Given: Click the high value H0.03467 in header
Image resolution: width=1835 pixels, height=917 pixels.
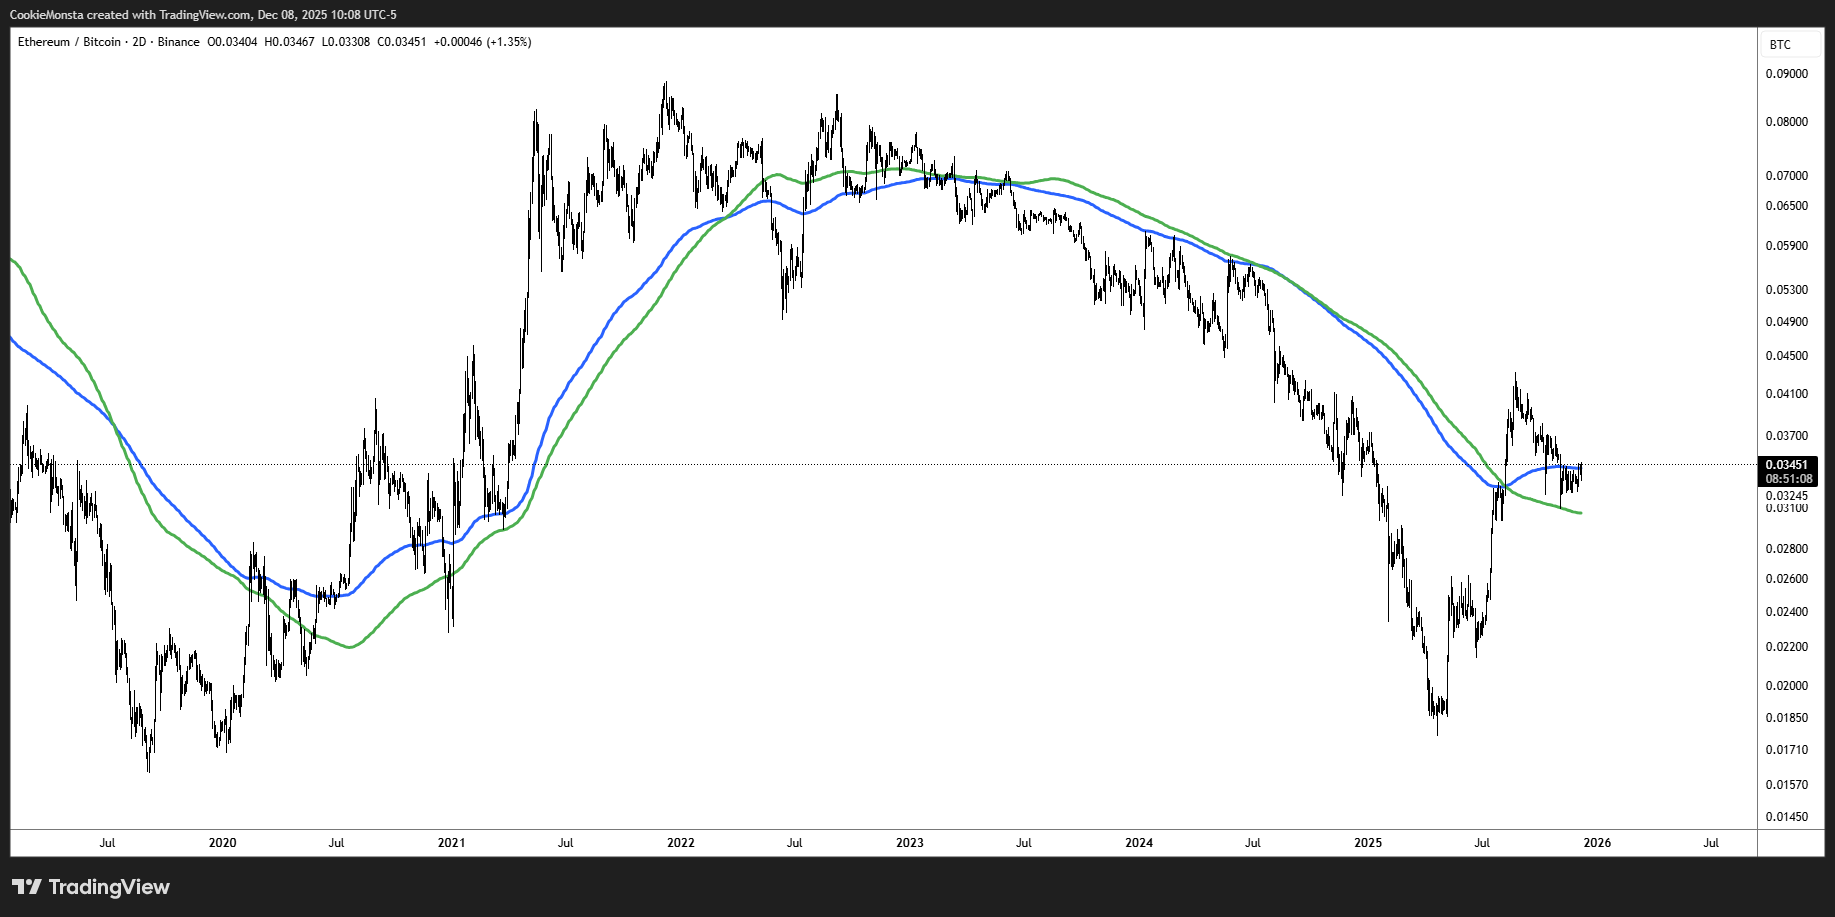Looking at the screenshot, I should (289, 42).
